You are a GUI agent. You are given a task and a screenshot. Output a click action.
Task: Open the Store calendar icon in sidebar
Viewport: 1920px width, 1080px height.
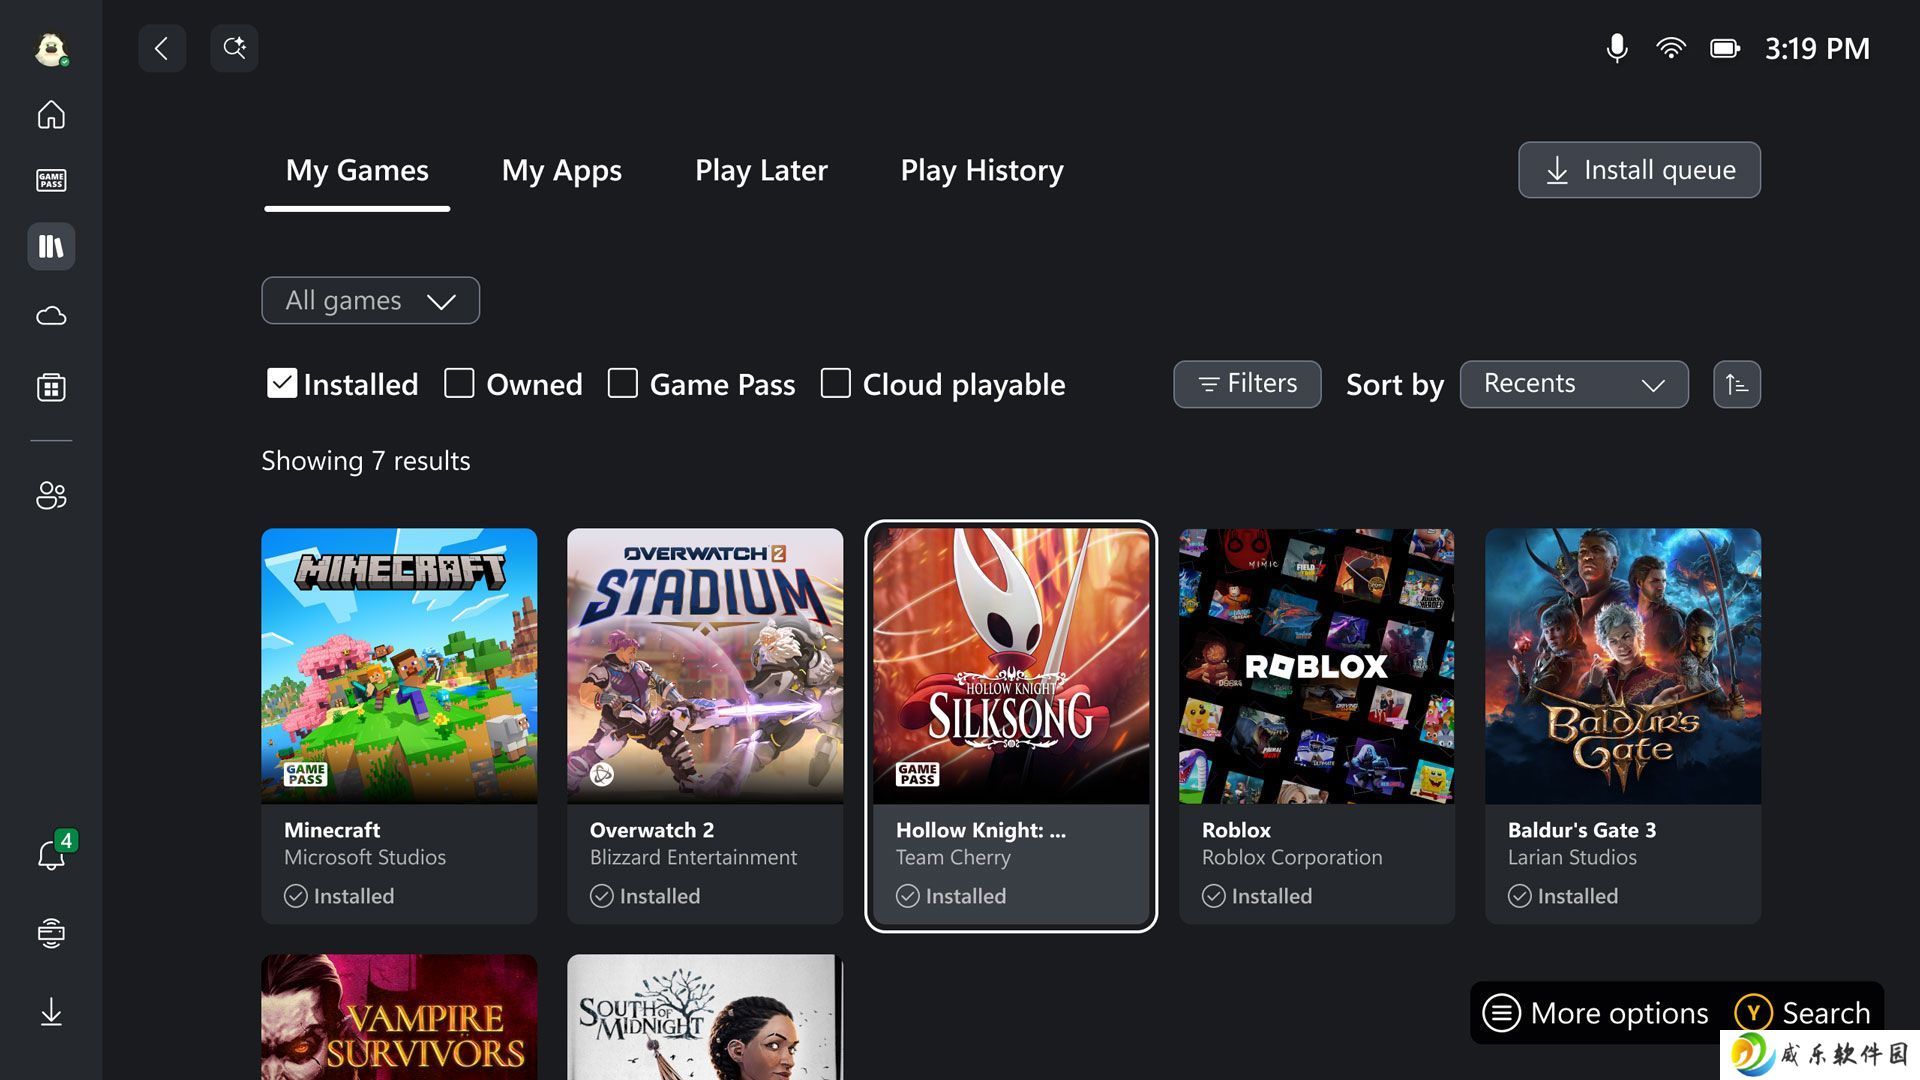tap(51, 387)
